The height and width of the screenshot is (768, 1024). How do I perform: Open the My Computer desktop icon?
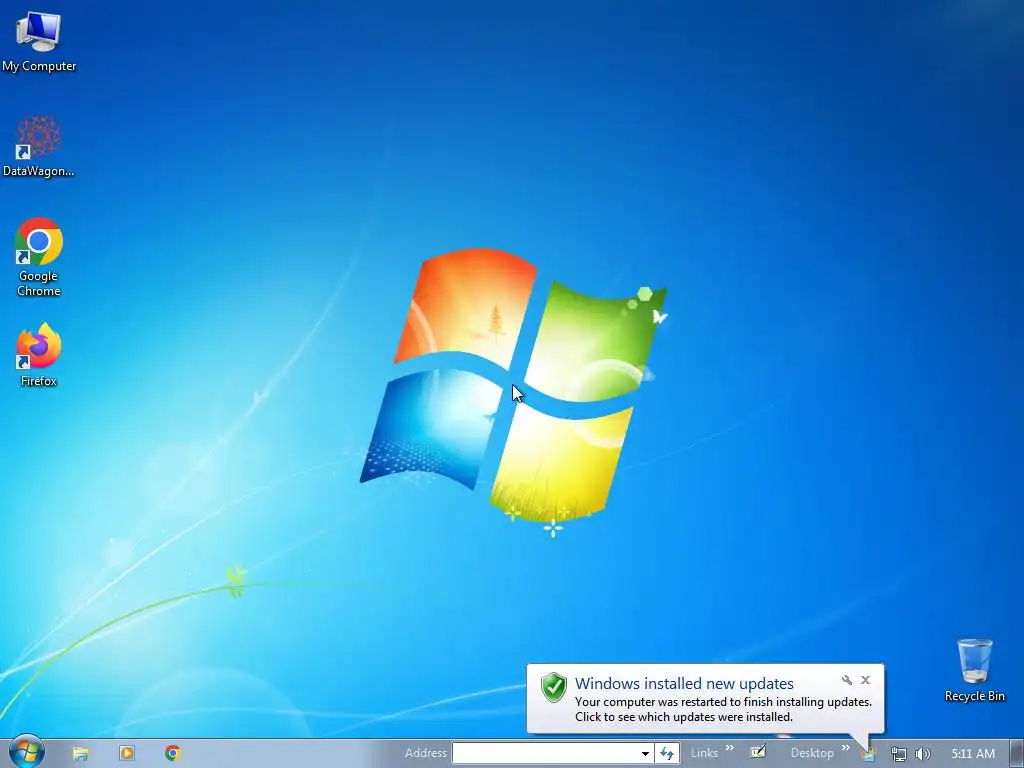[x=39, y=42]
